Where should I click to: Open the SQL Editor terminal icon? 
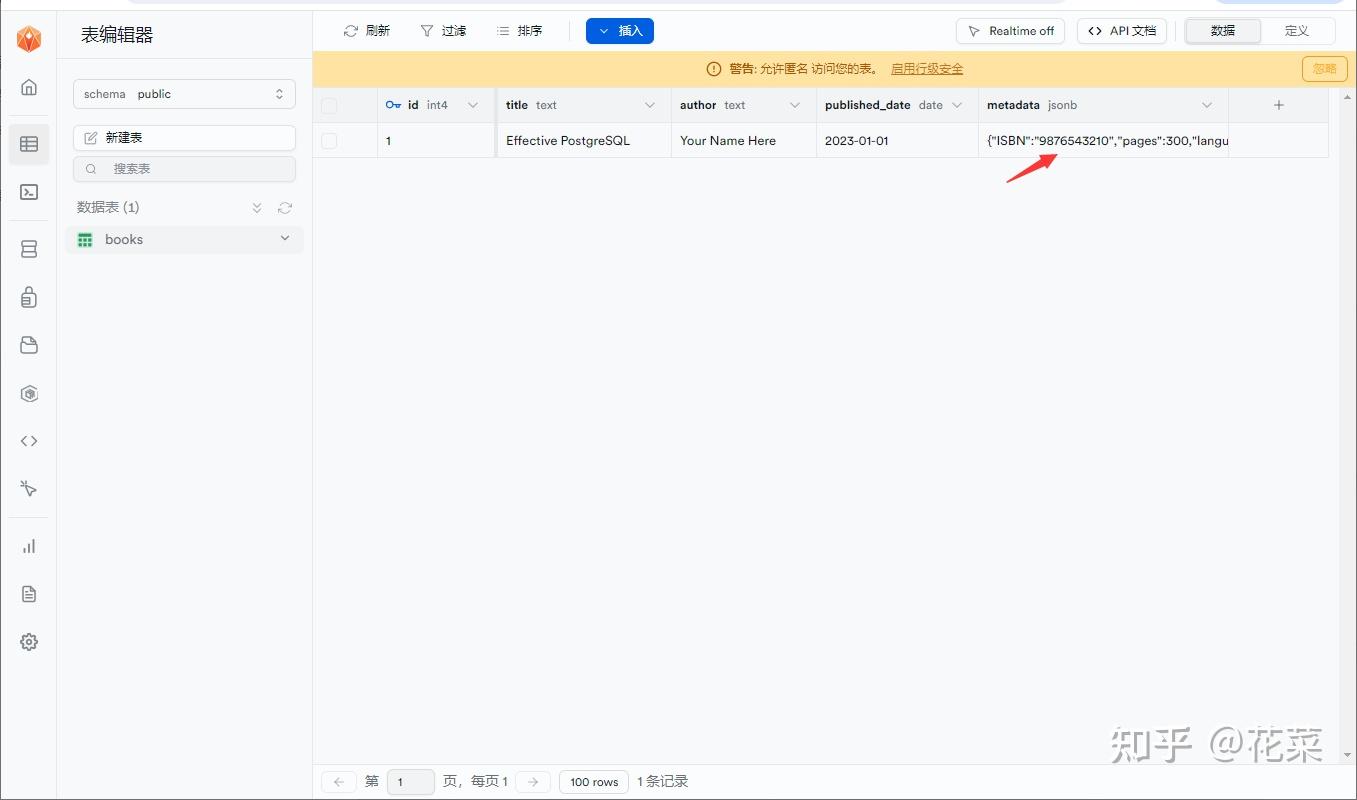[29, 192]
